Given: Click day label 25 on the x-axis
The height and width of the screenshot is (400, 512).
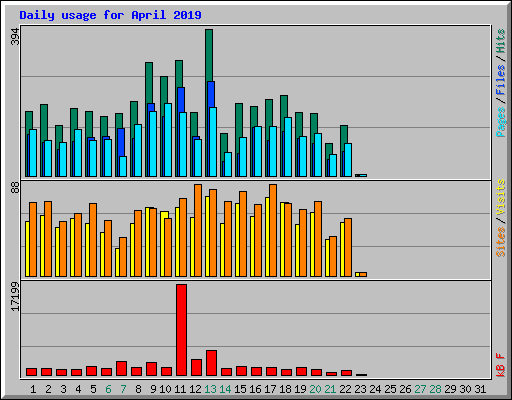Looking at the screenshot, I should 390,389.
